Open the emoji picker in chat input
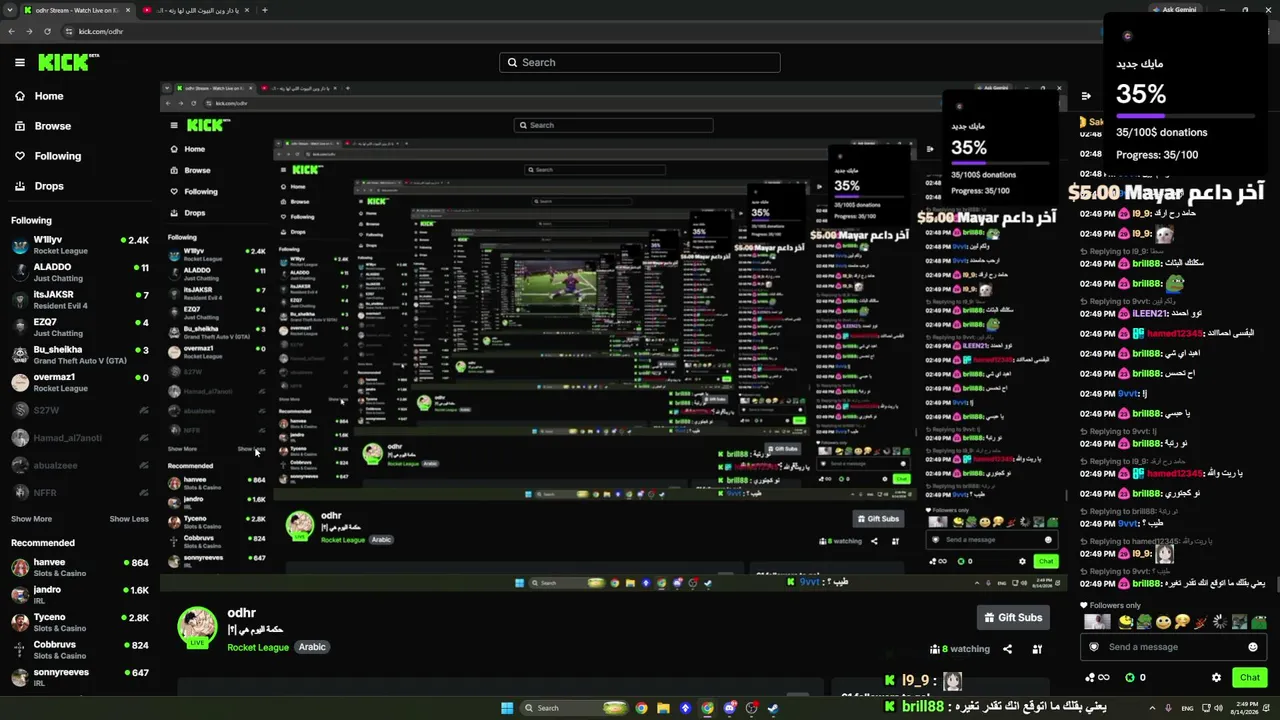This screenshot has height=720, width=1280. coord(1252,647)
